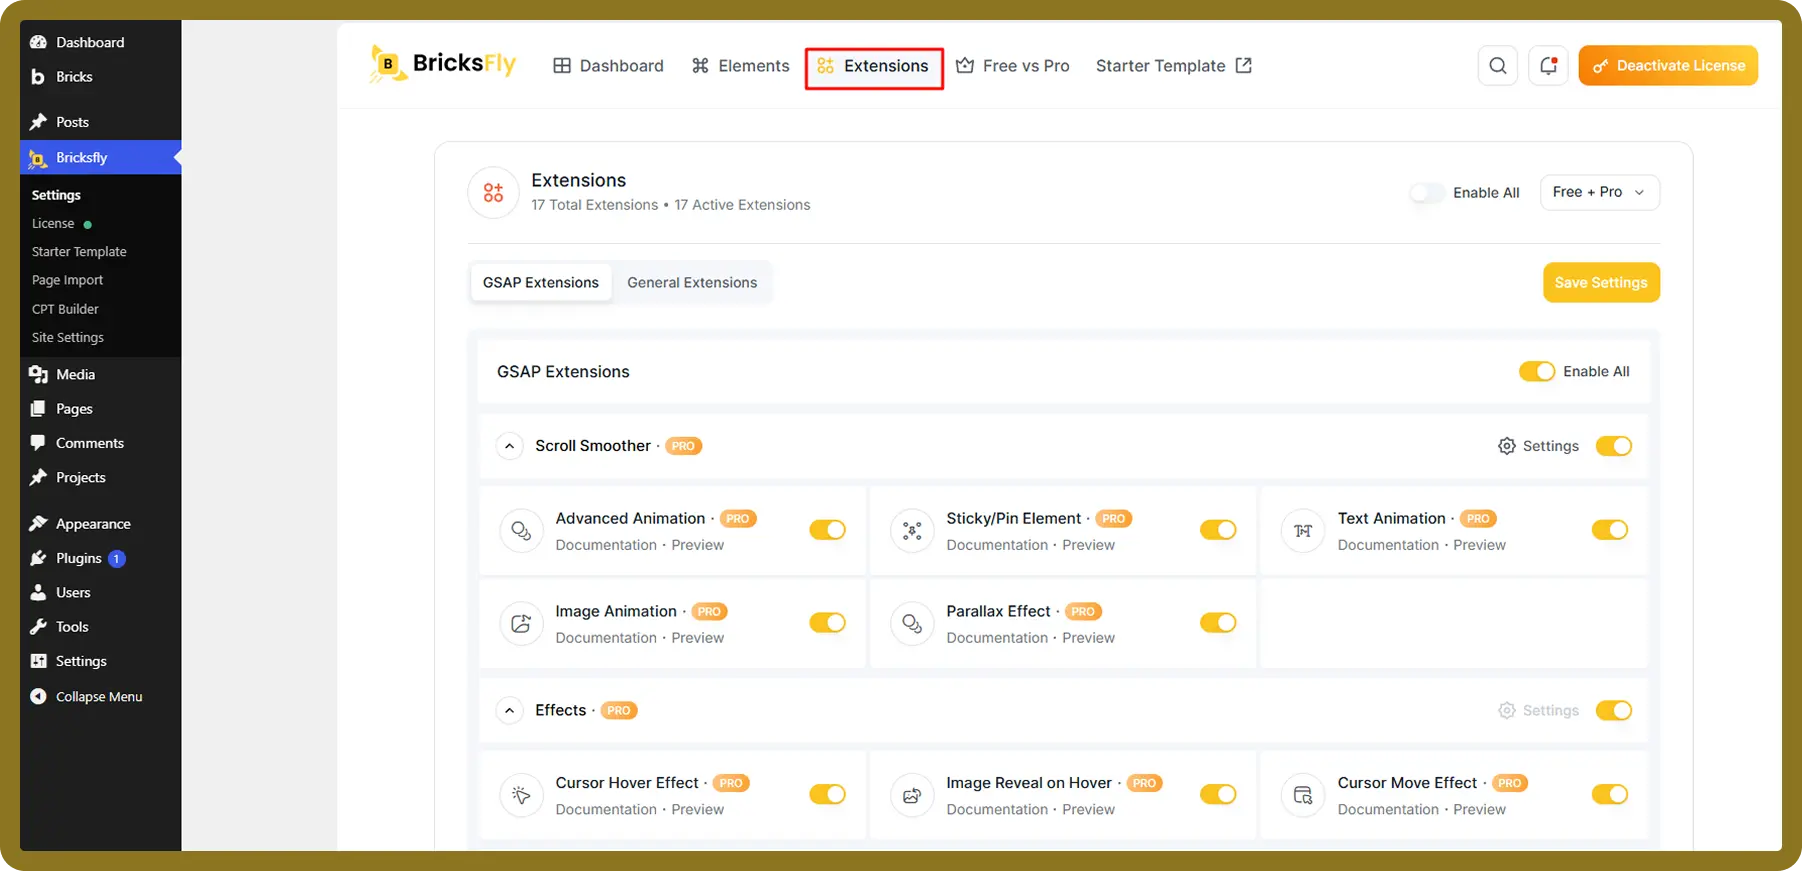Open the Extensions nav tab
The width and height of the screenshot is (1802, 871).
pyautogui.click(x=873, y=66)
